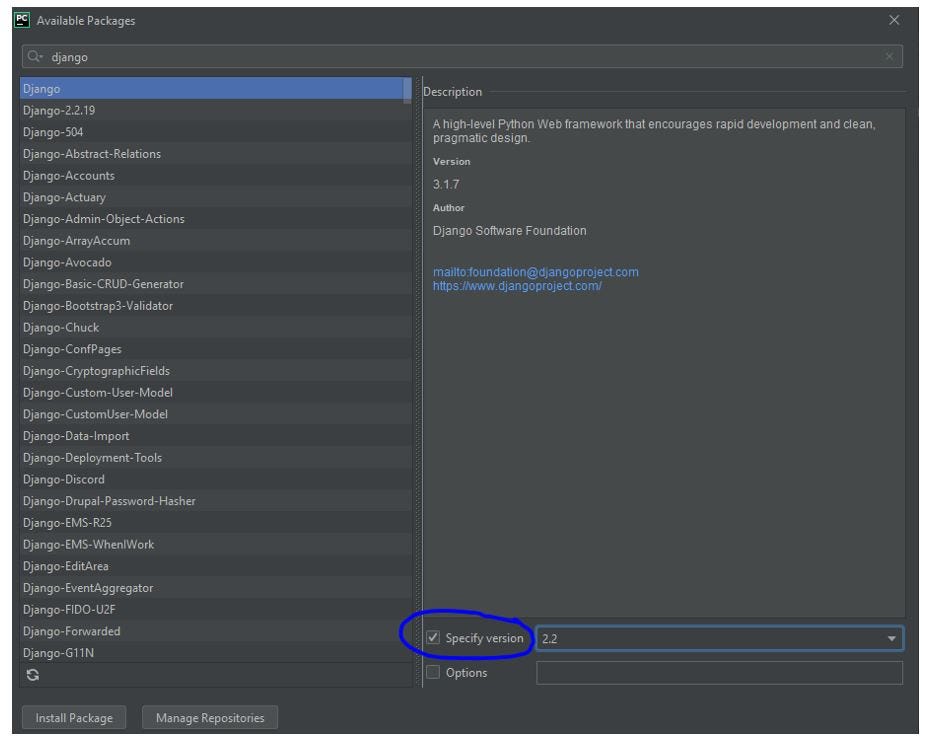
Task: Choose Django-Admin-Object-Actions from the list
Action: (x=103, y=219)
